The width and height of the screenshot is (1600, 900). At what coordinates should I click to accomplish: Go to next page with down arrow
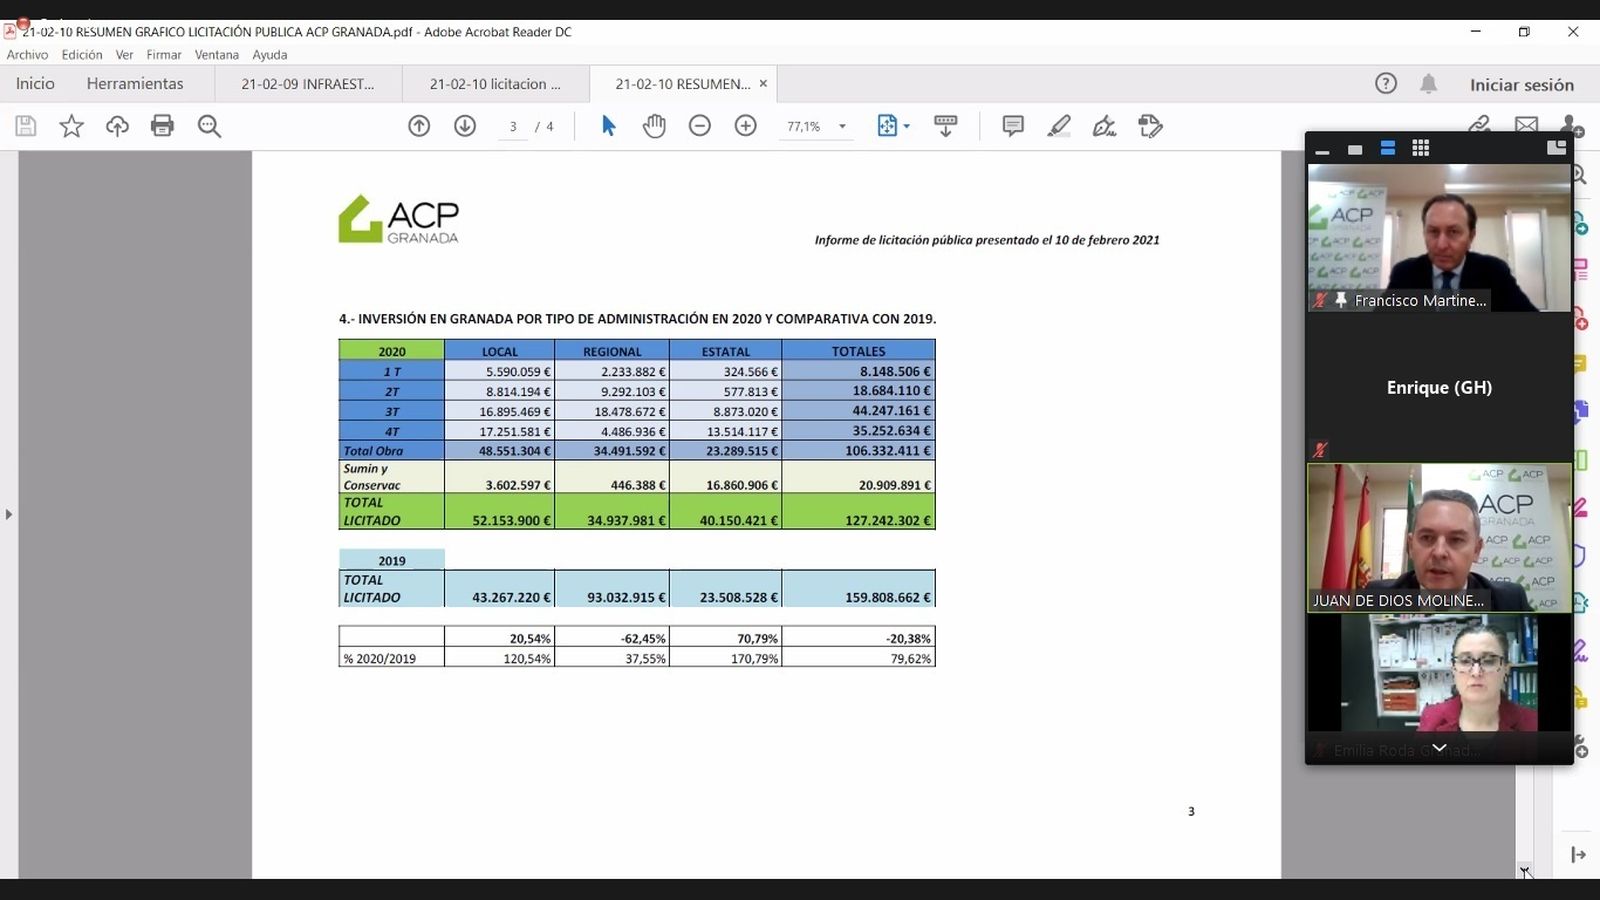point(465,126)
